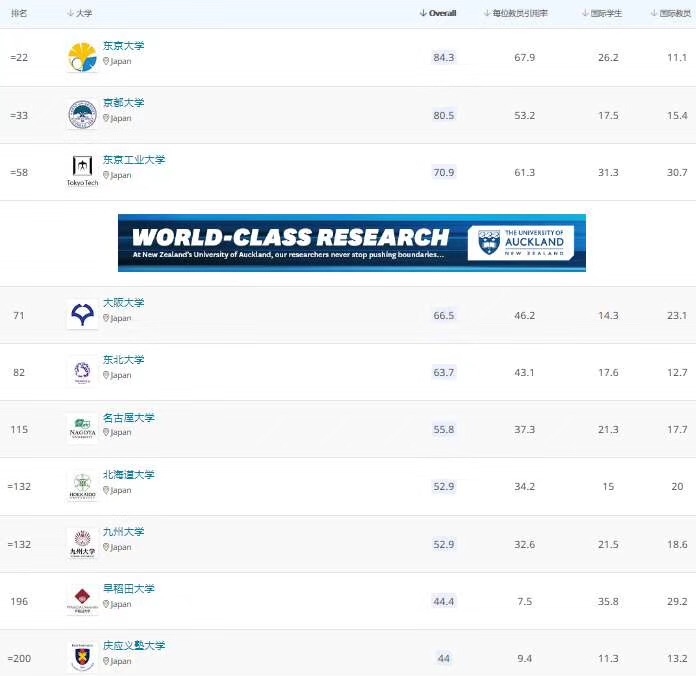
Task: Click location pin under 早稻田大学
Action: tap(106, 604)
